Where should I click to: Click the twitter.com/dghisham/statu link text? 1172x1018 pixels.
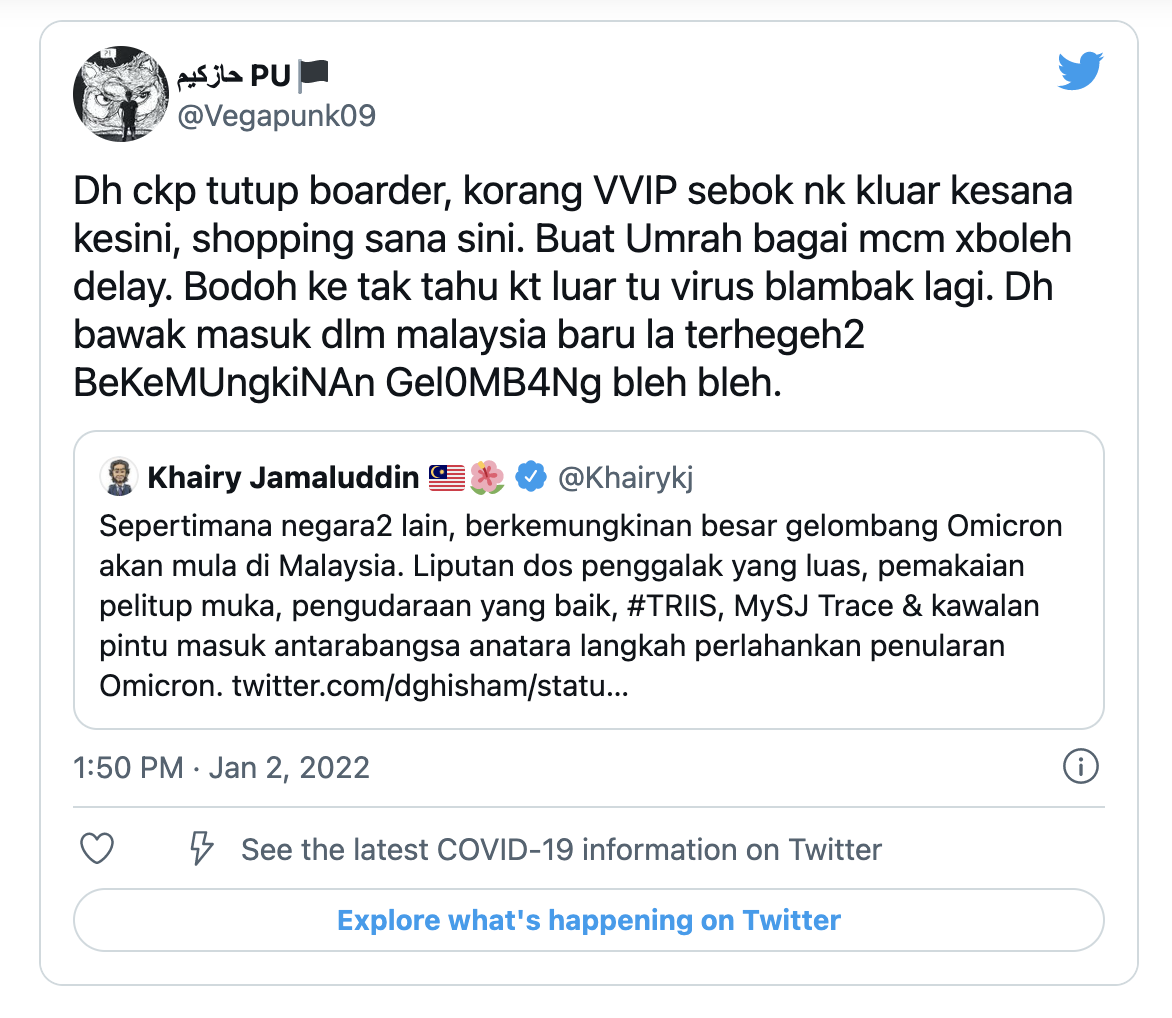click(431, 686)
